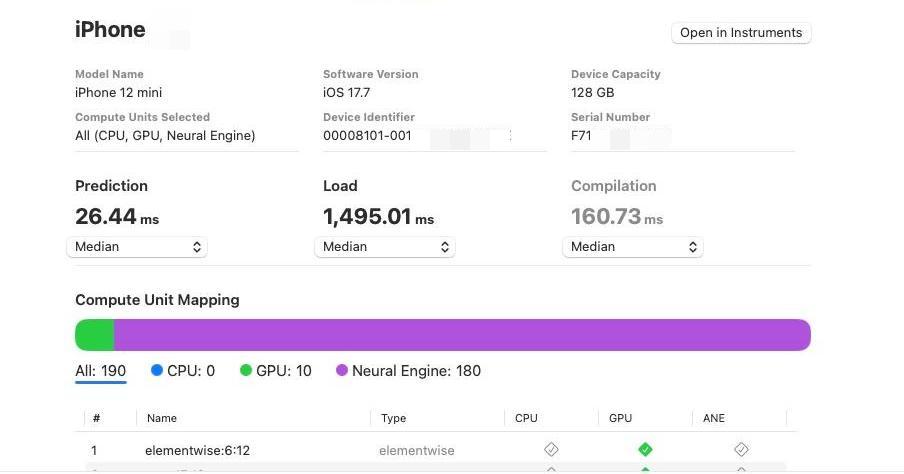The height and width of the screenshot is (474, 904).
Task: Click the Compute Unit Mapping heading
Action: pos(157,300)
